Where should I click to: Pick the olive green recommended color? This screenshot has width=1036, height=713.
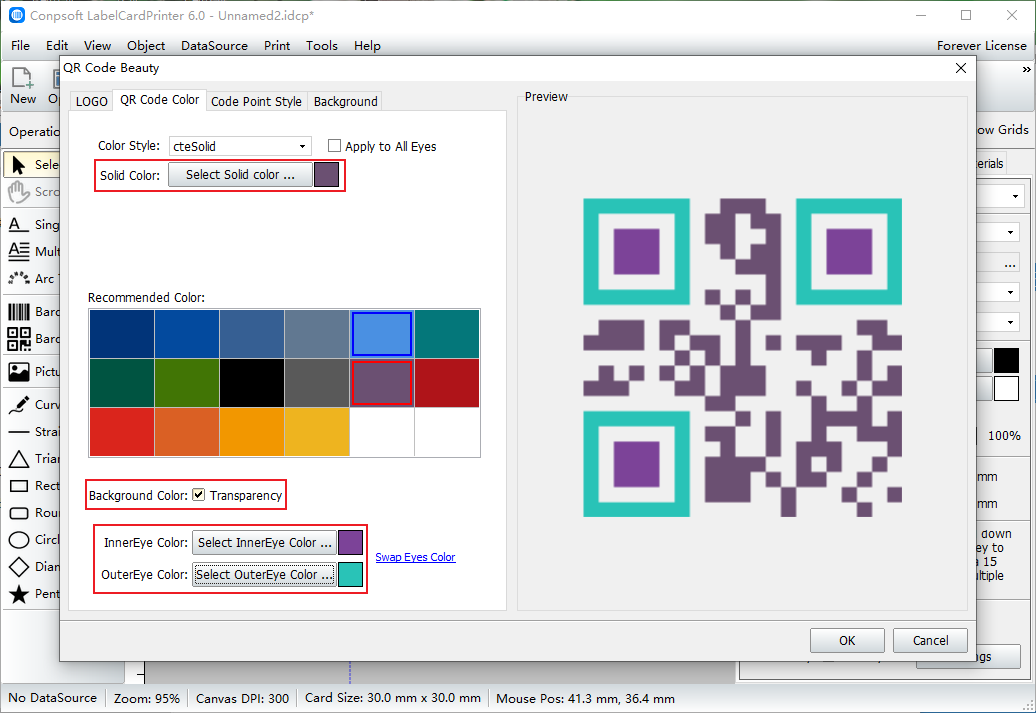coord(187,383)
